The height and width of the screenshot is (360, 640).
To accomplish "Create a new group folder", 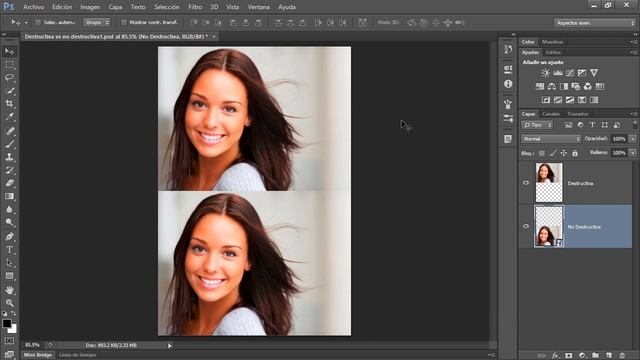I will click(x=596, y=356).
